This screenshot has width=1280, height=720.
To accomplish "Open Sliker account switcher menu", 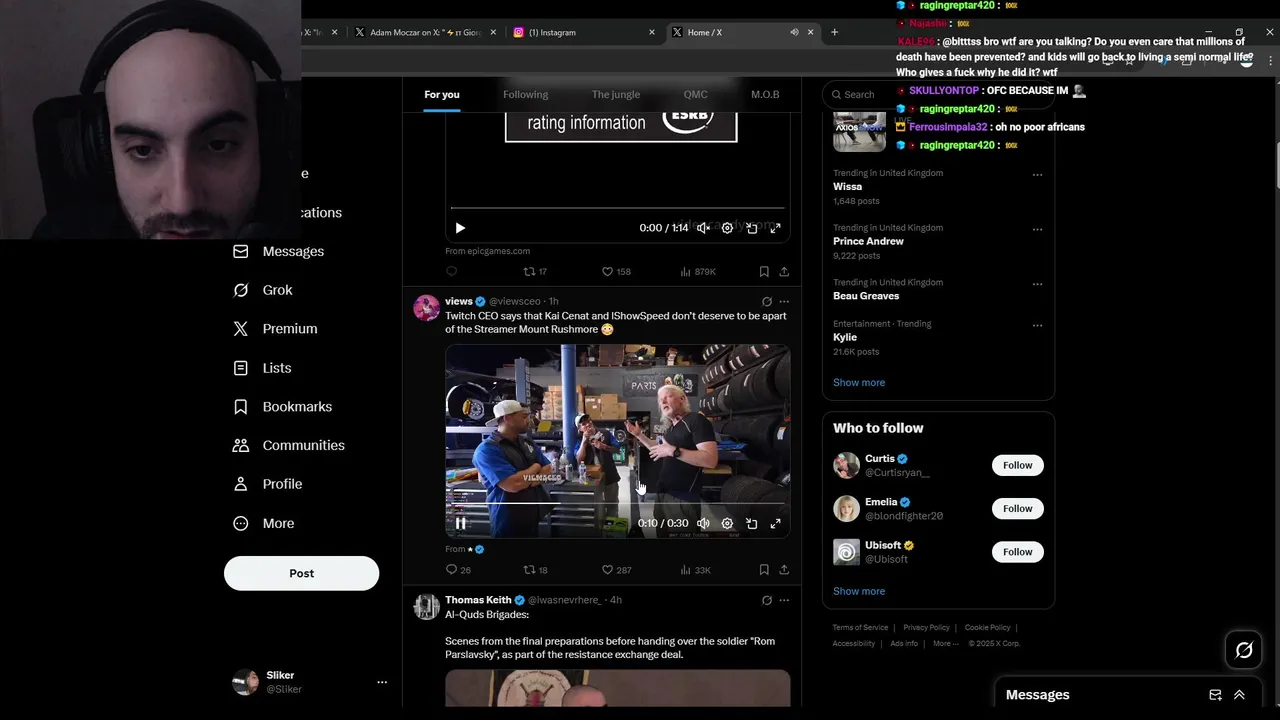I will [381, 682].
